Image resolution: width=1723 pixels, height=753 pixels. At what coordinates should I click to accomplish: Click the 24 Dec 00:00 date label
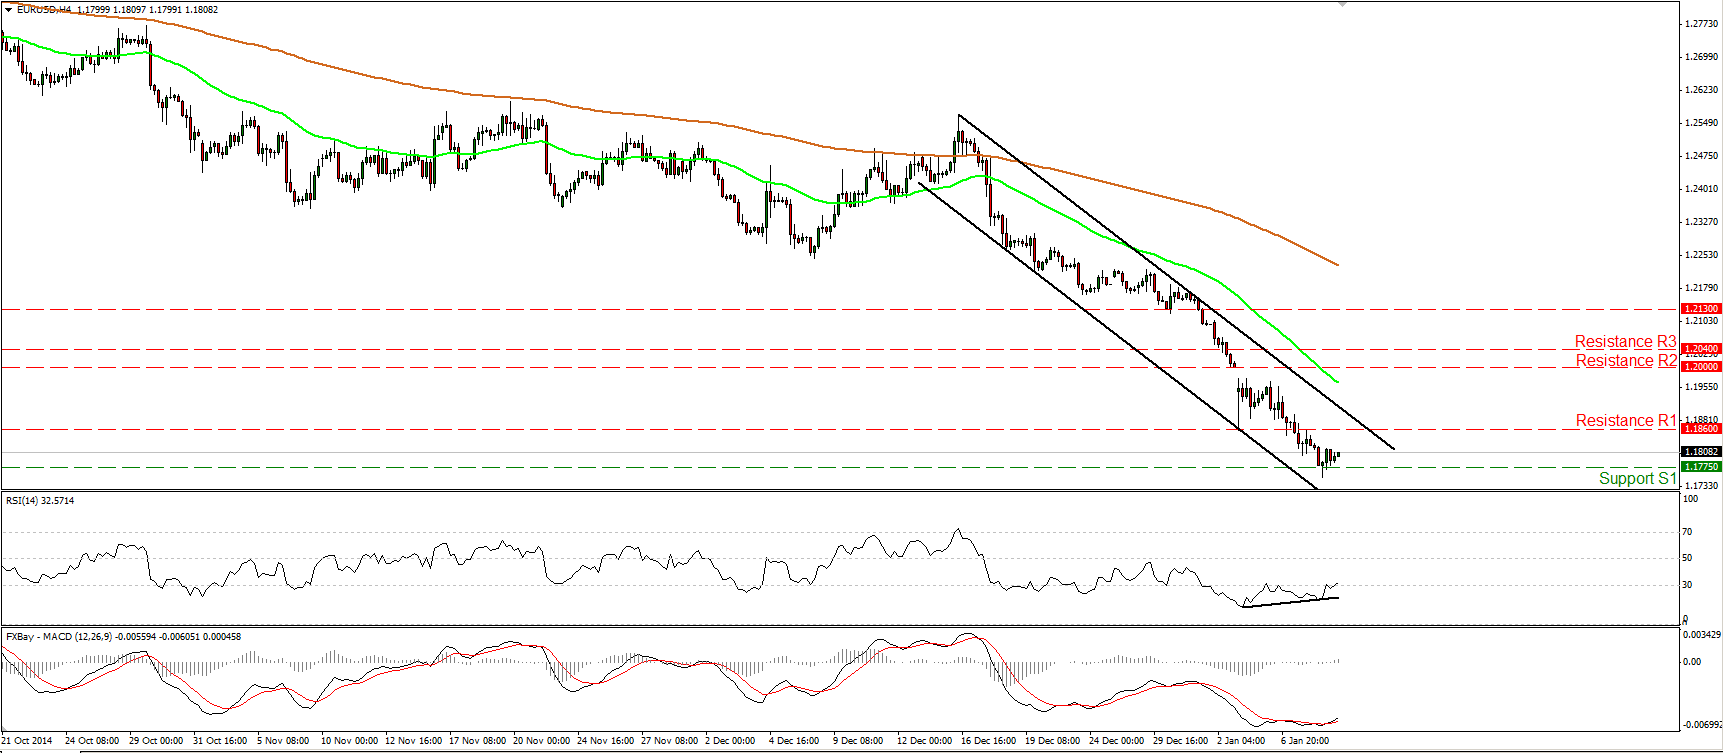click(x=1117, y=741)
